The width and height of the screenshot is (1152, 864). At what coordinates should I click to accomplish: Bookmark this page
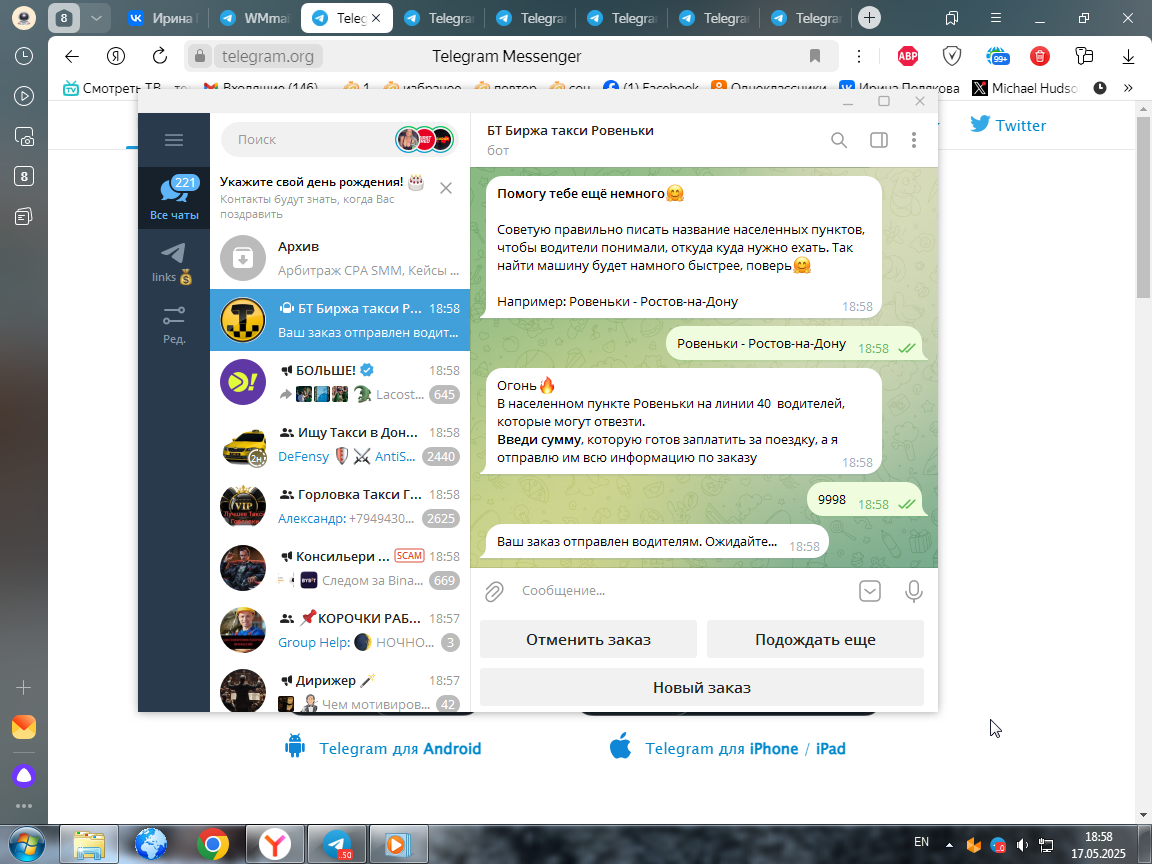[815, 56]
